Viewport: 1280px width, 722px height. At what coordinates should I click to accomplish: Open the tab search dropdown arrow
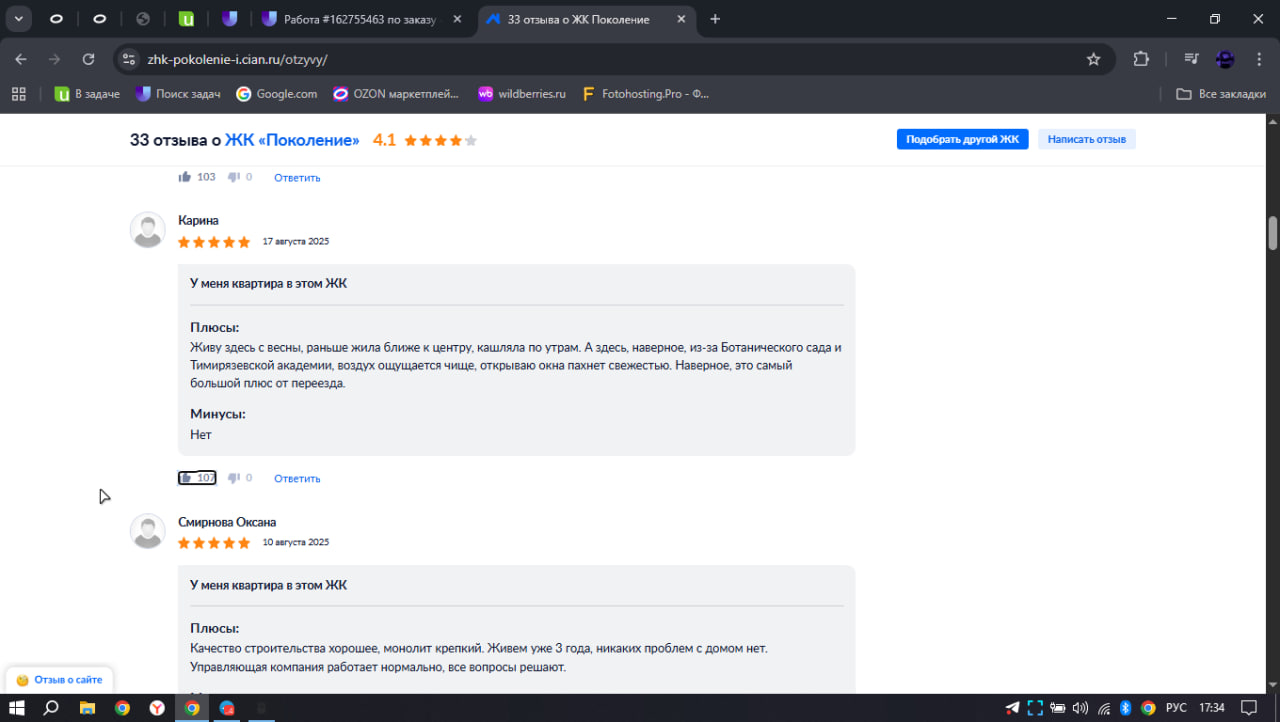[x=18, y=19]
